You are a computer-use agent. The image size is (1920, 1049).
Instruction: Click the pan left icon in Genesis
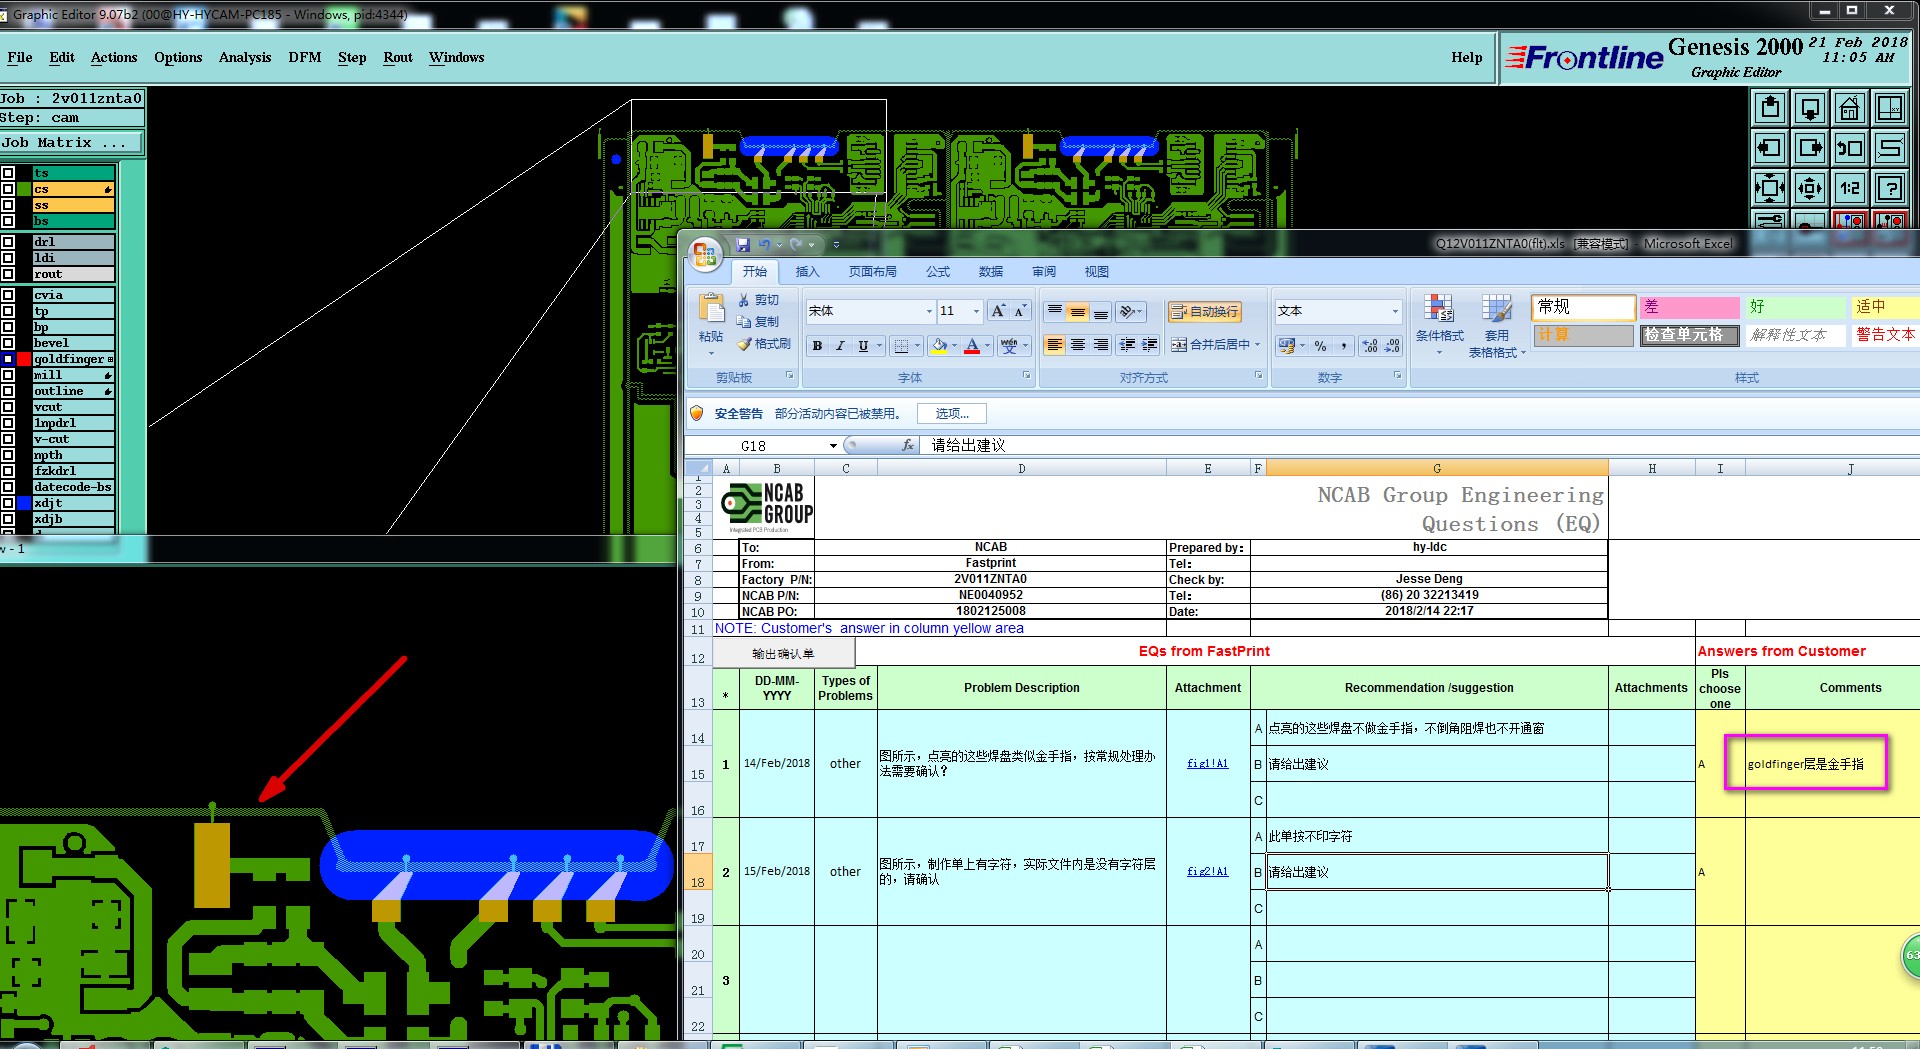tap(1769, 148)
